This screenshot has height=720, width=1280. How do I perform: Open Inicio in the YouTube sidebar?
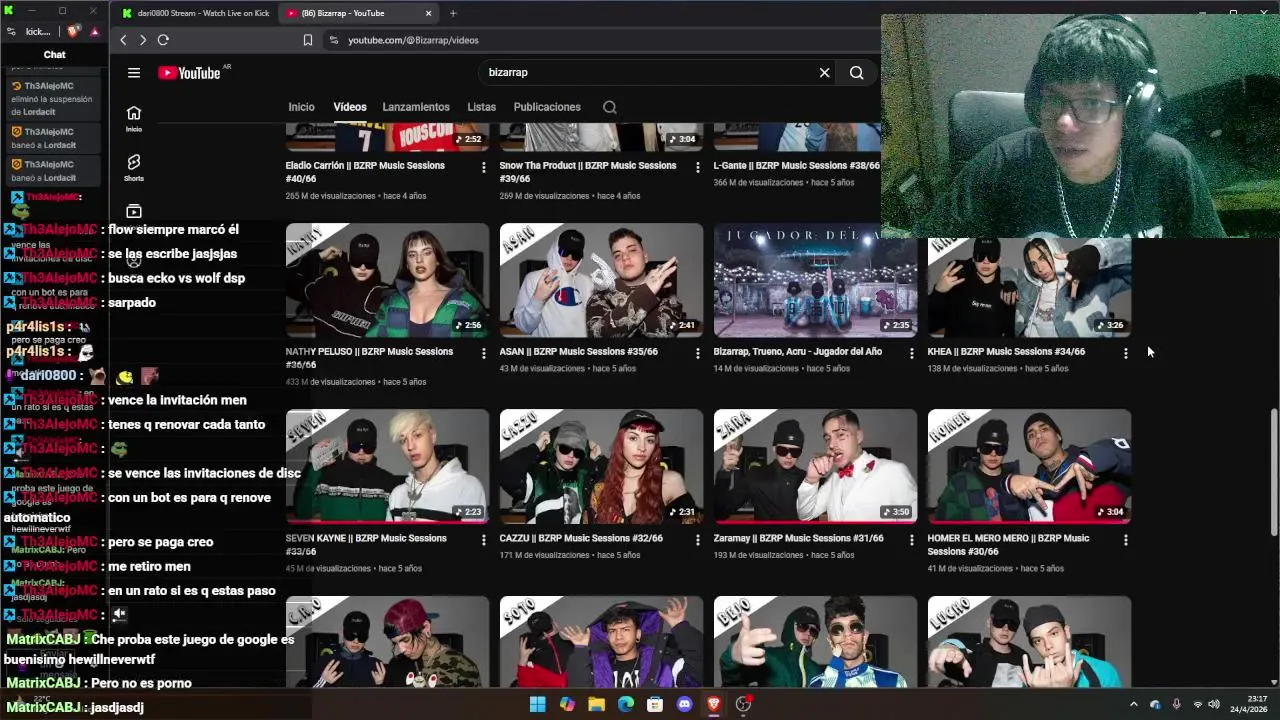133,118
